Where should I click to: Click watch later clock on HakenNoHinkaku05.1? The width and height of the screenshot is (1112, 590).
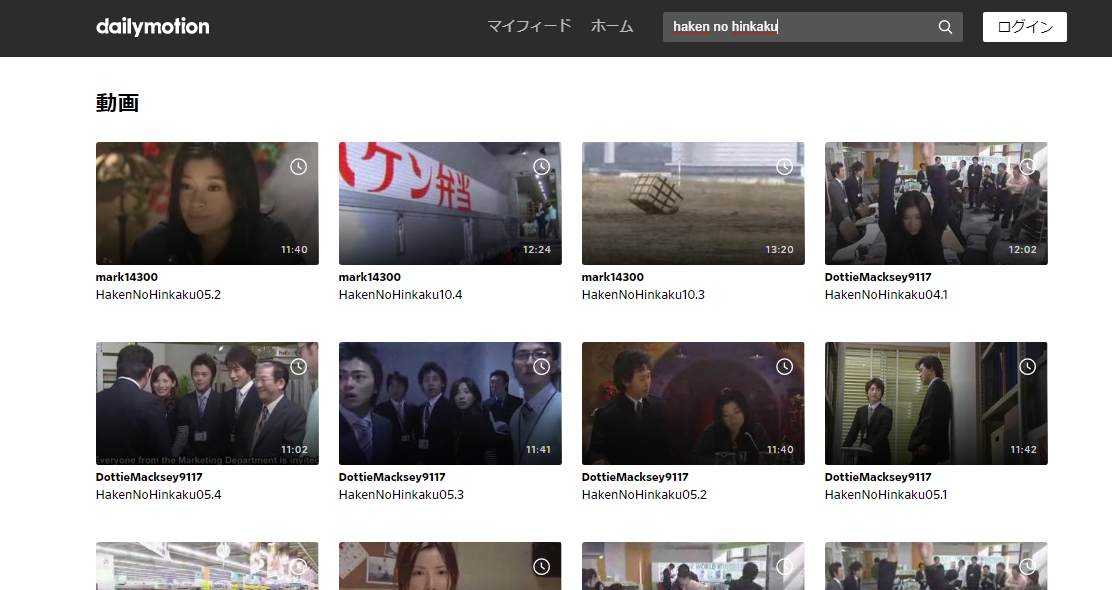click(x=1028, y=367)
